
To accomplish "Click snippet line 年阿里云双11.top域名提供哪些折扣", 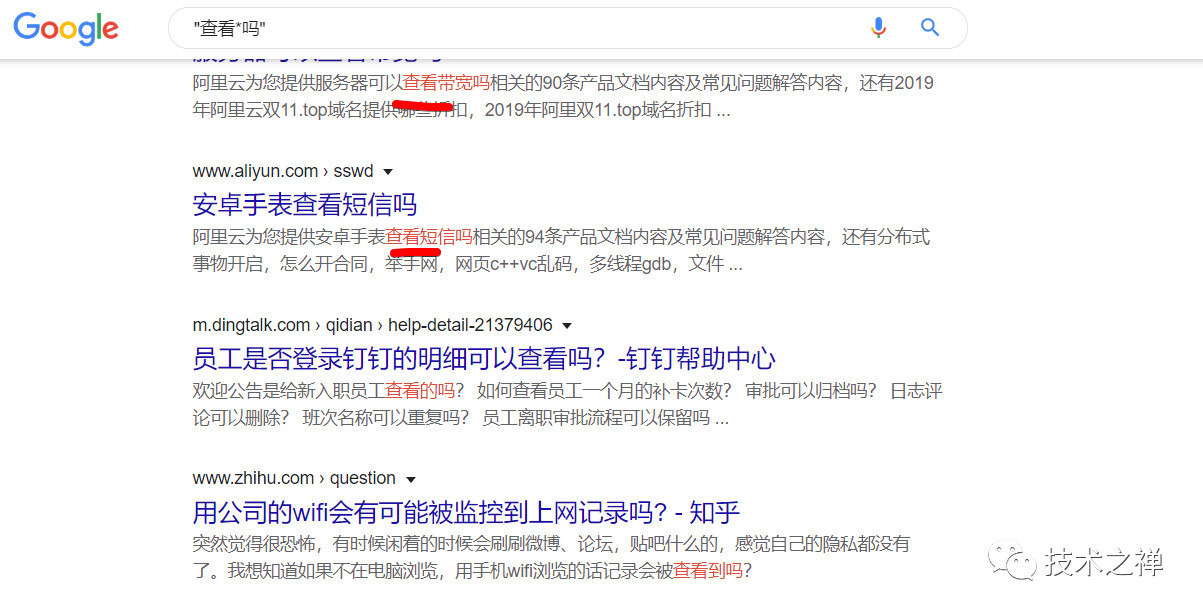I will [x=461, y=110].
